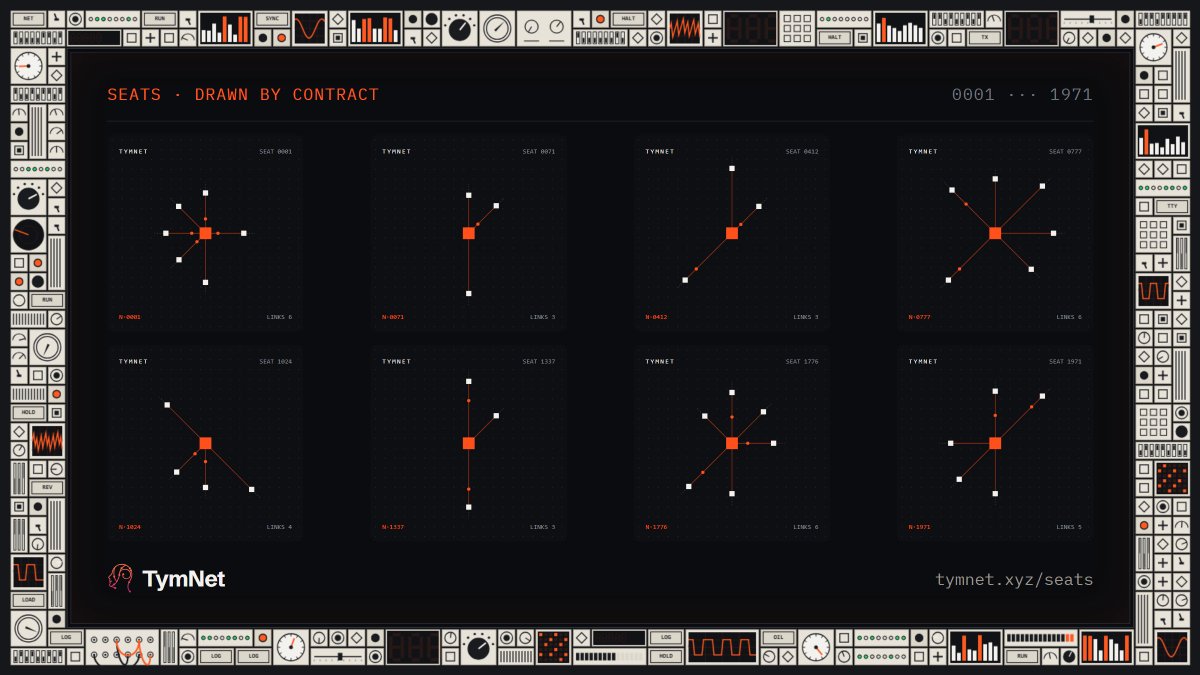Select the orange center node of Seat 0777
The width and height of the screenshot is (1200, 675).
[995, 233]
